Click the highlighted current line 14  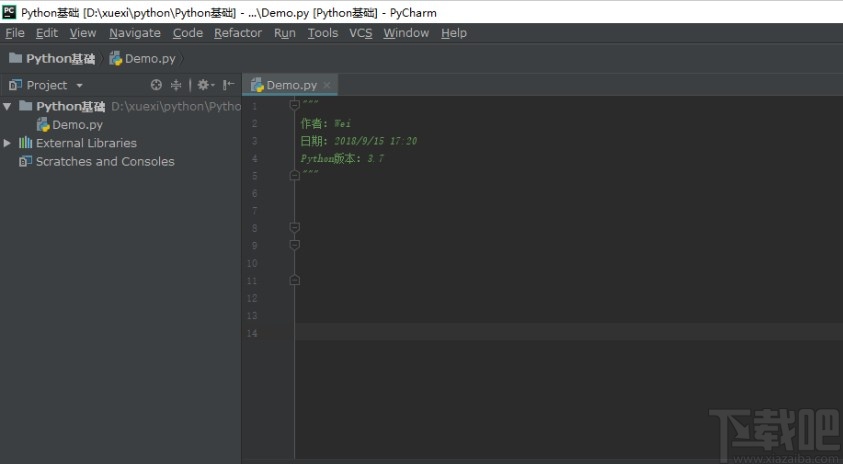(x=569, y=332)
